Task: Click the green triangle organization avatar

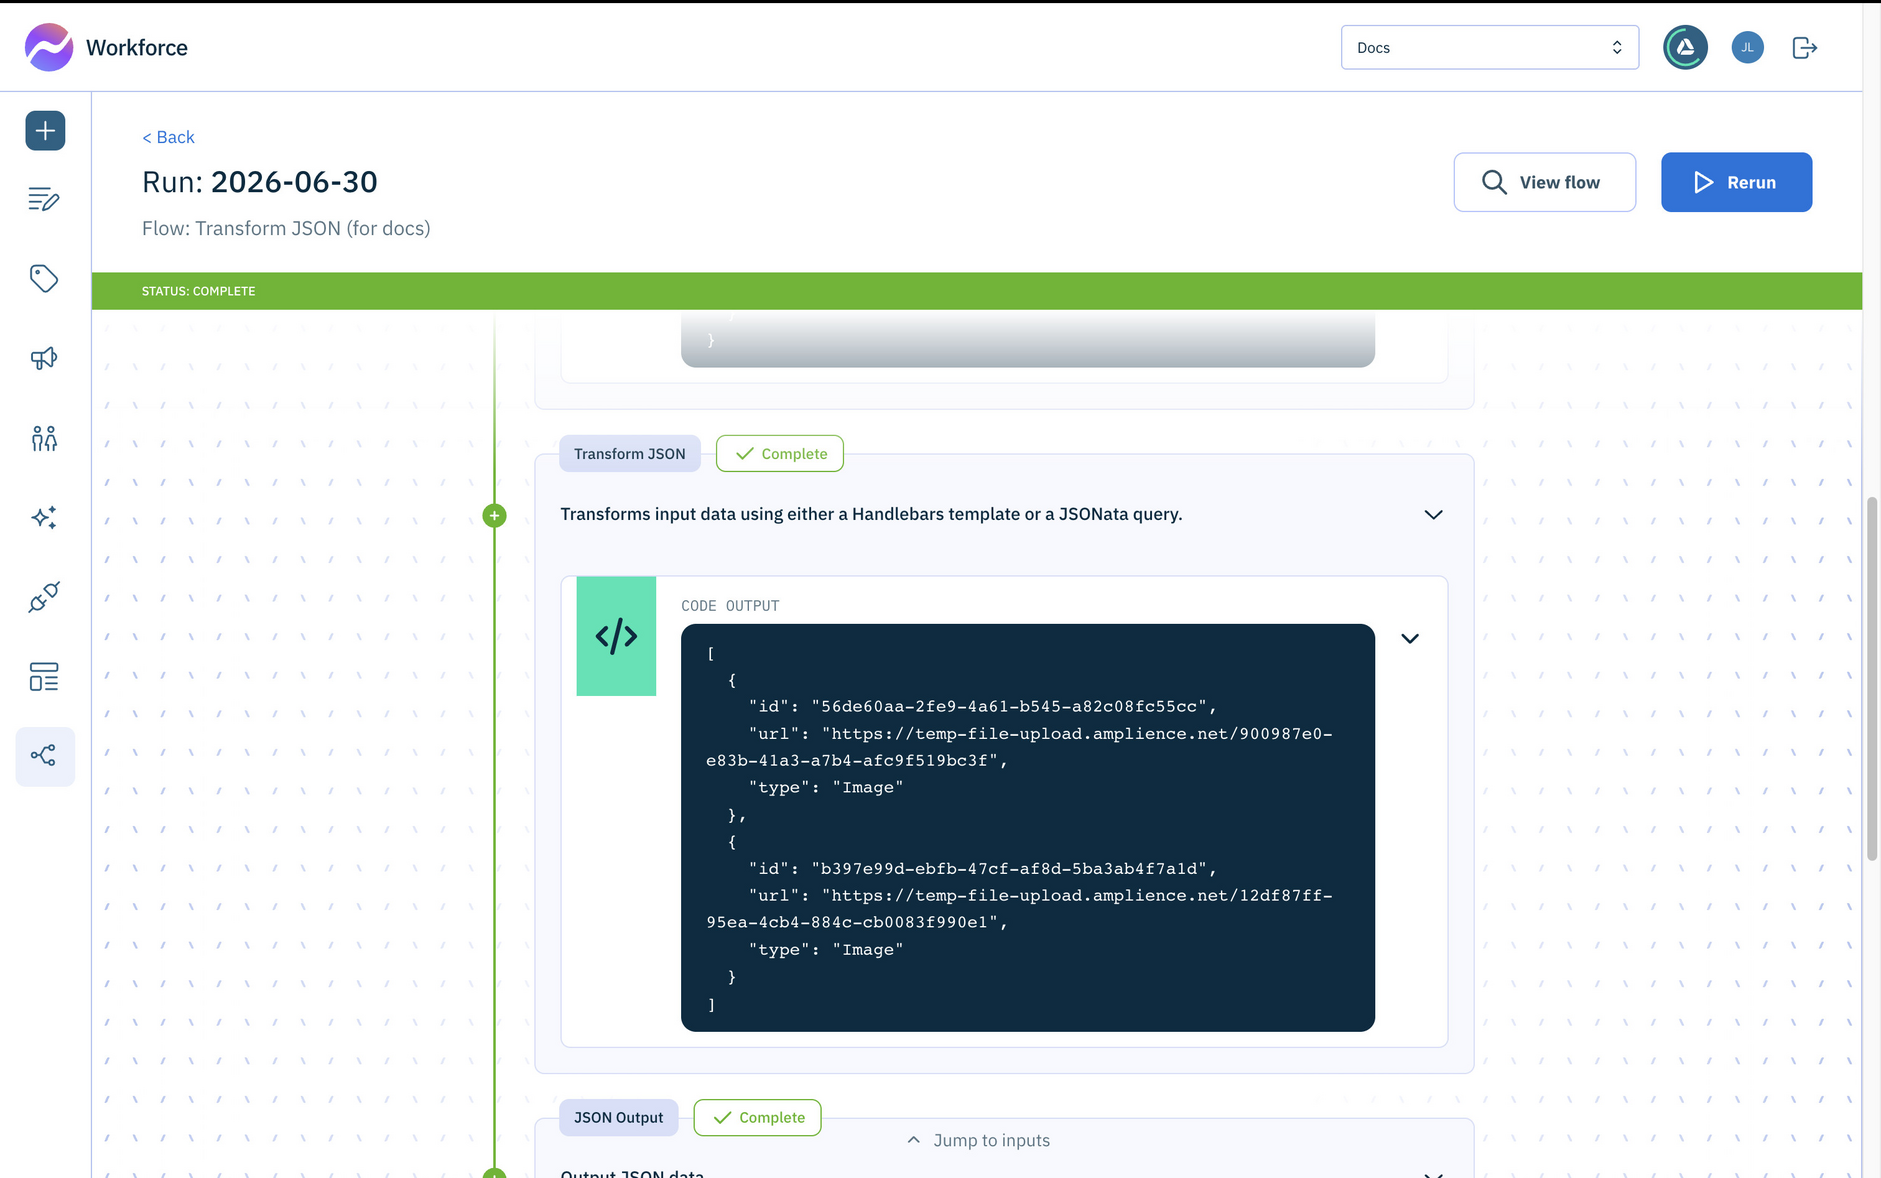Action: point(1685,47)
